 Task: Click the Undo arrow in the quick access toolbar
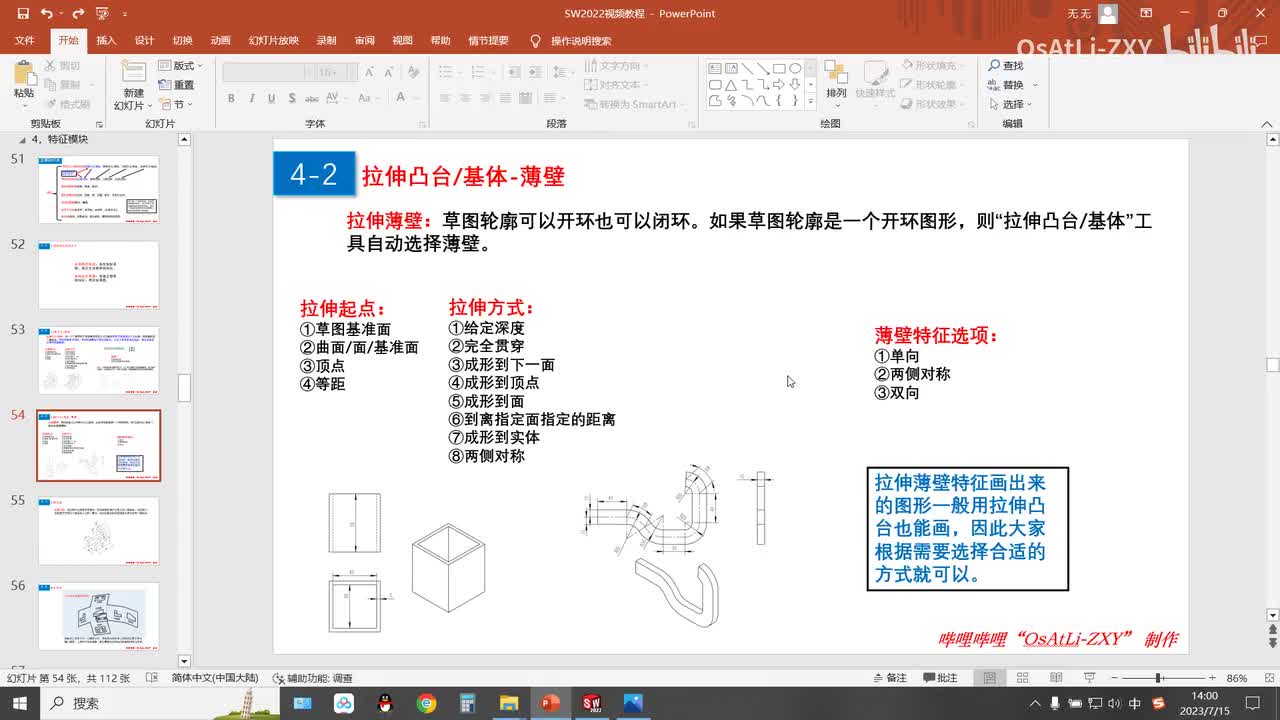(x=46, y=14)
